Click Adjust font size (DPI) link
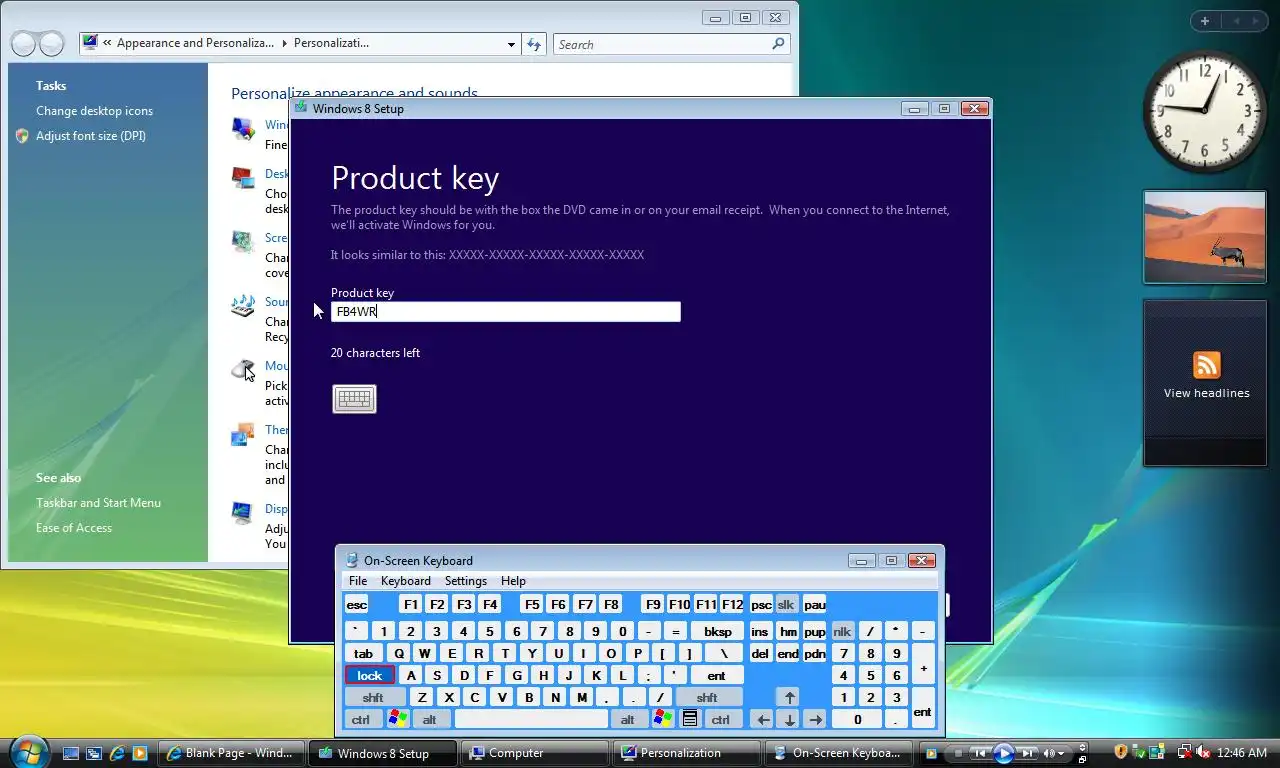 (x=91, y=136)
